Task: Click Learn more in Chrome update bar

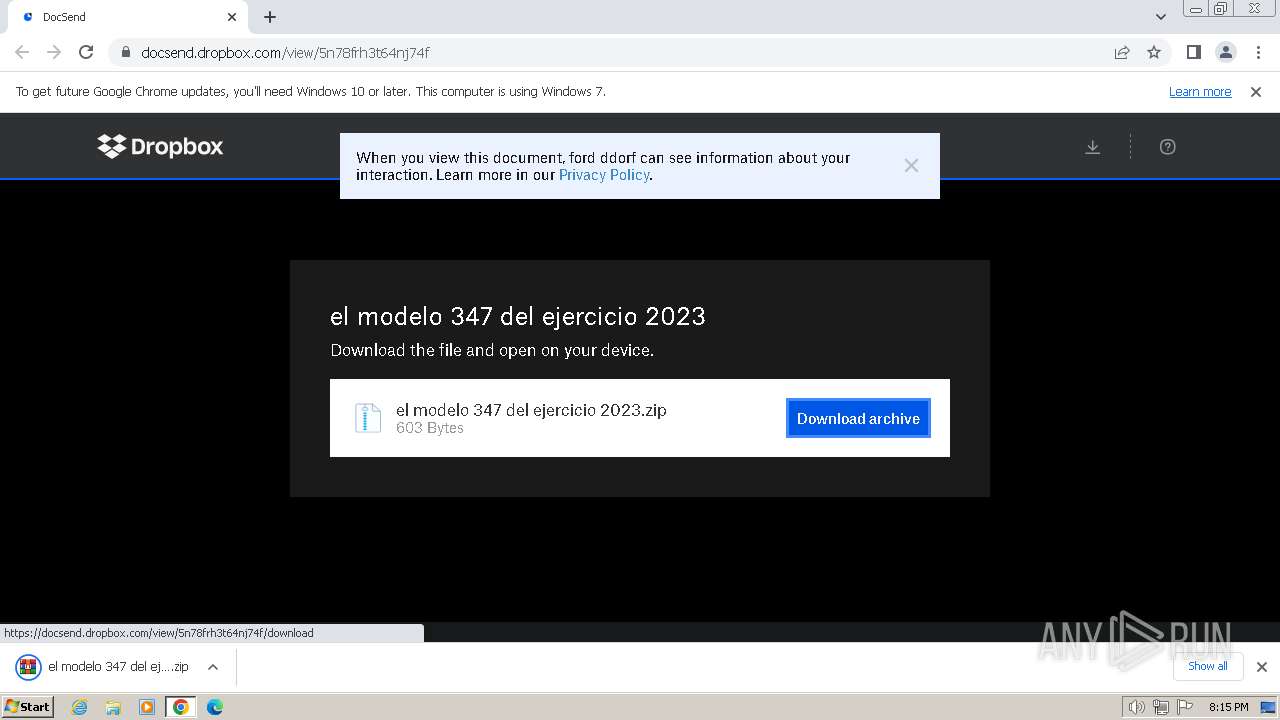Action: pyautogui.click(x=1200, y=92)
